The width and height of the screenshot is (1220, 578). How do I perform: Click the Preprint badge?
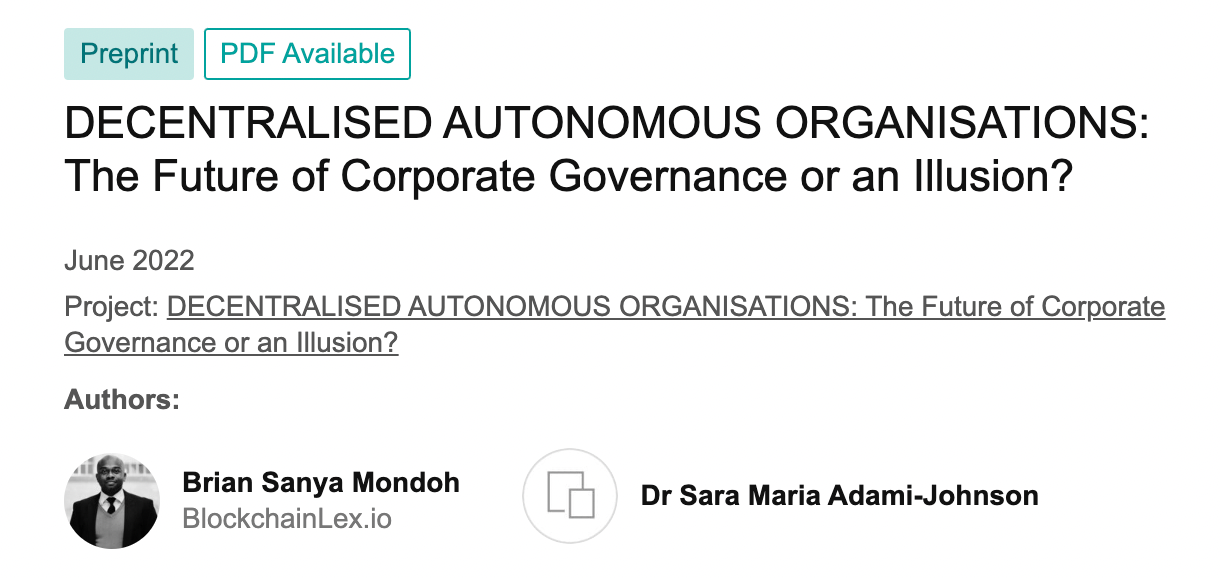(x=130, y=54)
